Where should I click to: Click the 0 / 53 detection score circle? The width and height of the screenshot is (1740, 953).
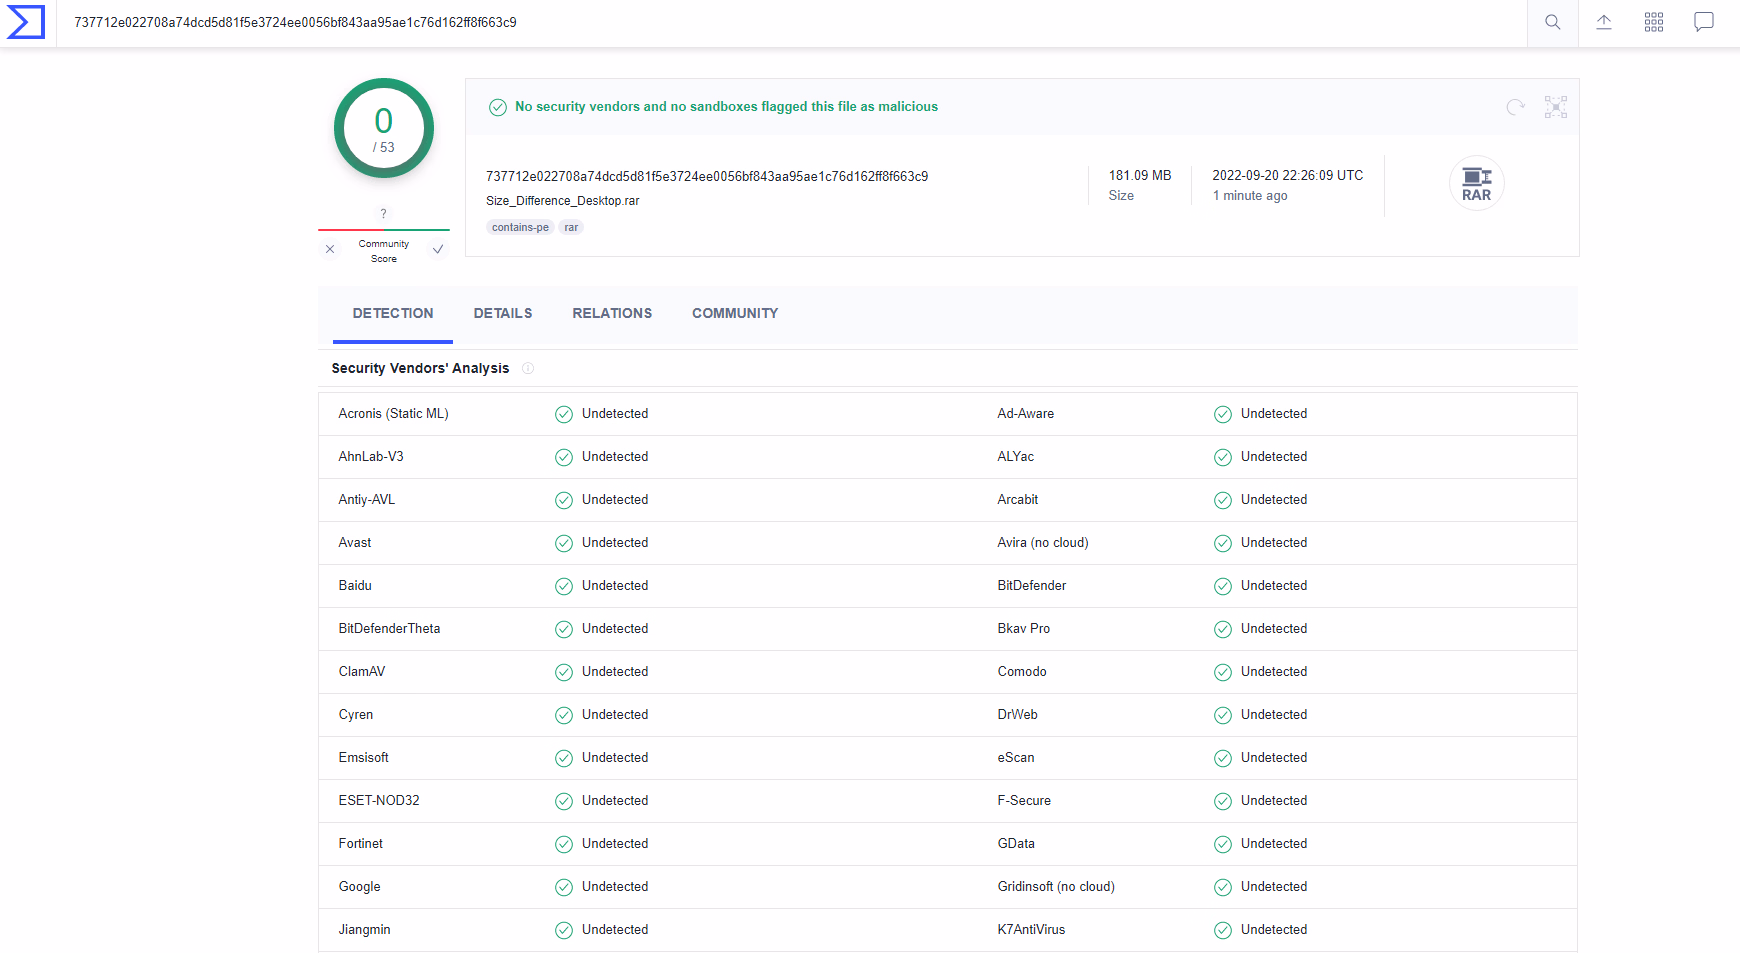384,128
